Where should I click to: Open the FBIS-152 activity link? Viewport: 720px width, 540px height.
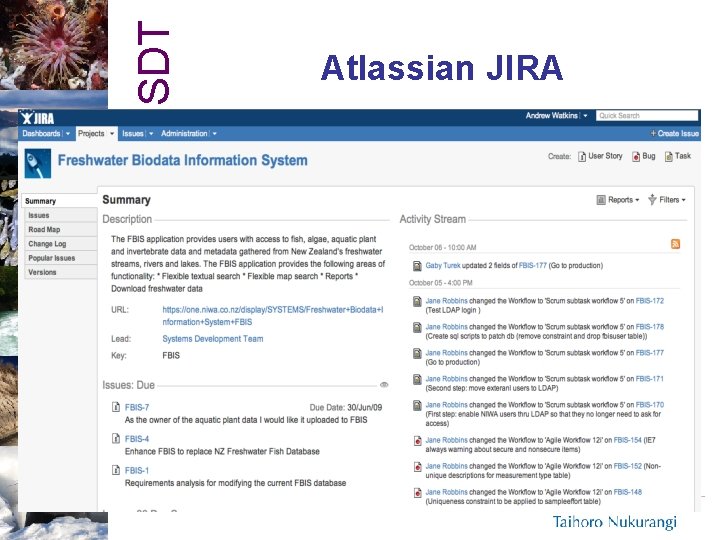[x=627, y=466]
